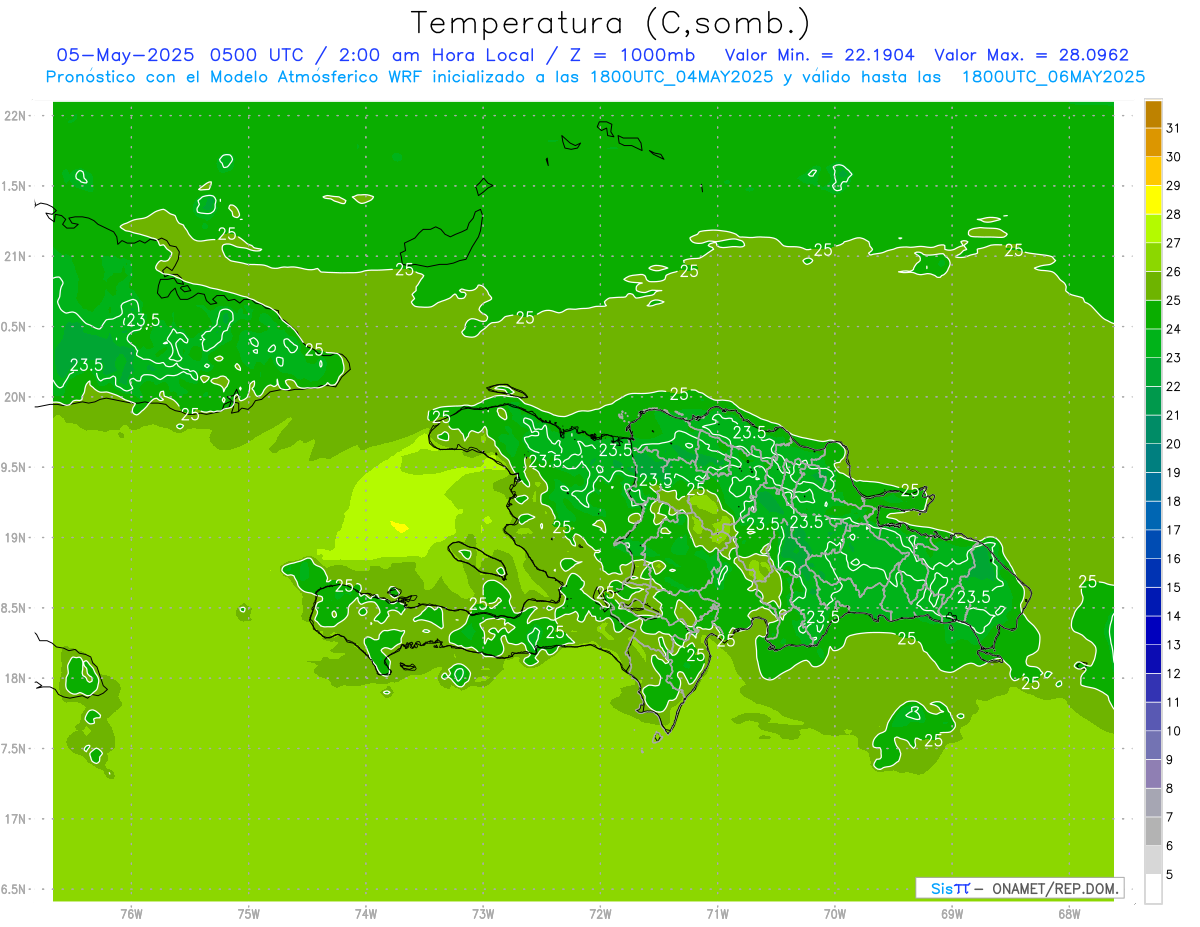Screen dimensions: 1200x927
Task: Pick the purple swatch between 9 and 10
Action: [x=1153, y=745]
